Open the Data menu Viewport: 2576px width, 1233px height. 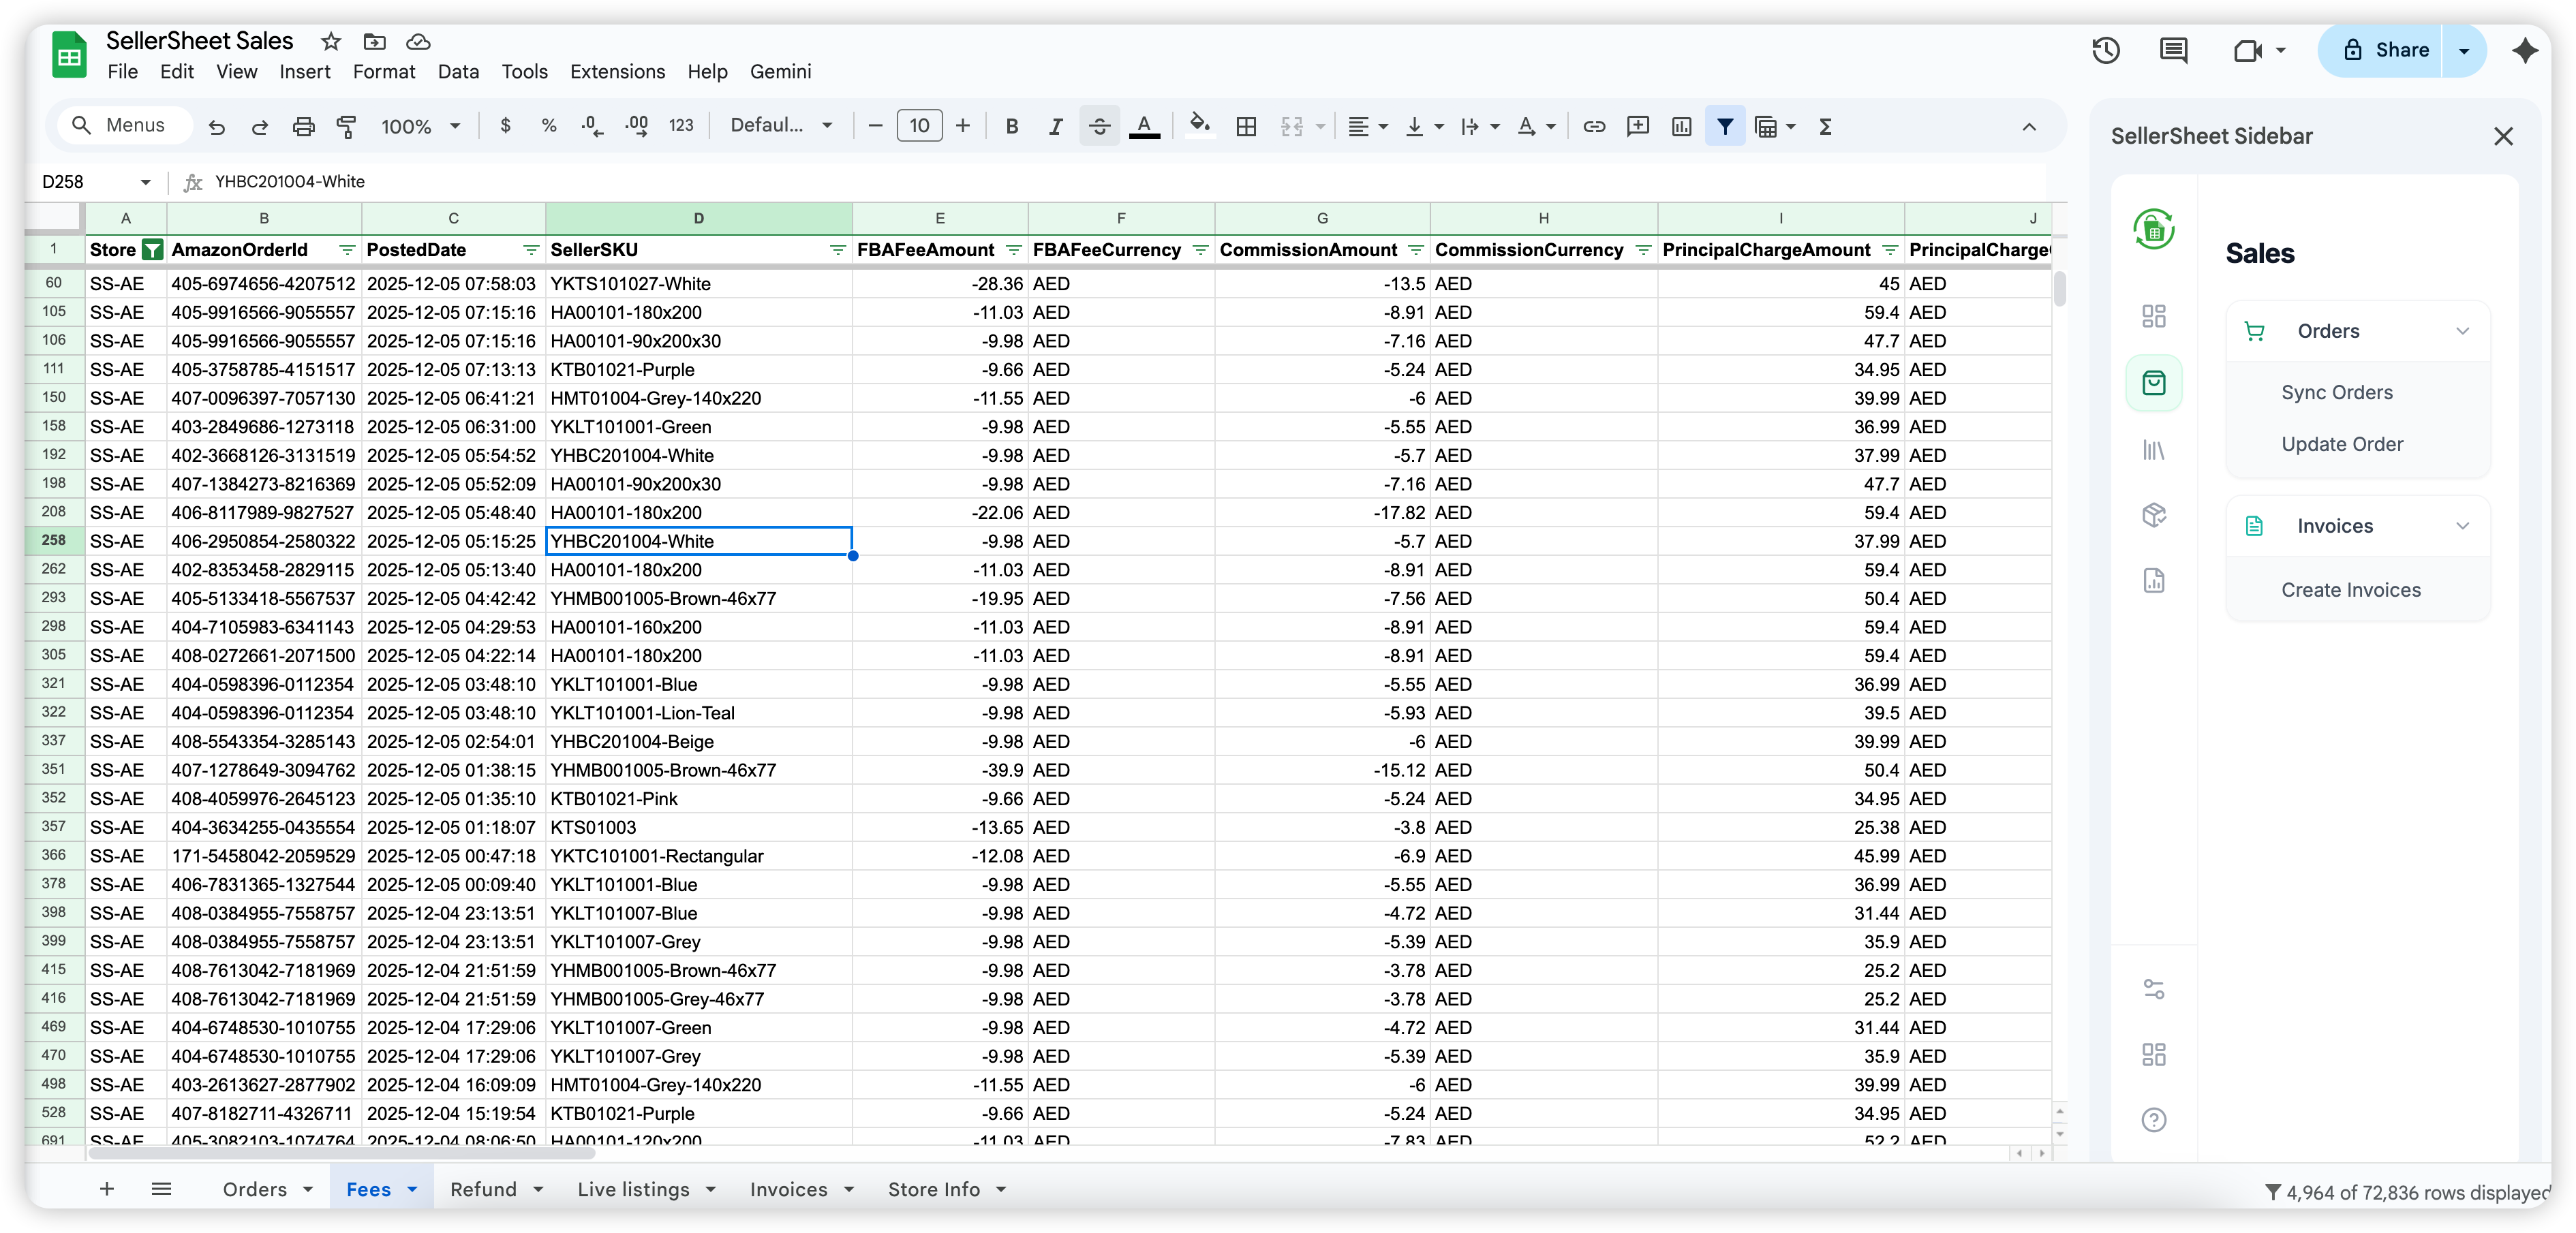point(457,71)
